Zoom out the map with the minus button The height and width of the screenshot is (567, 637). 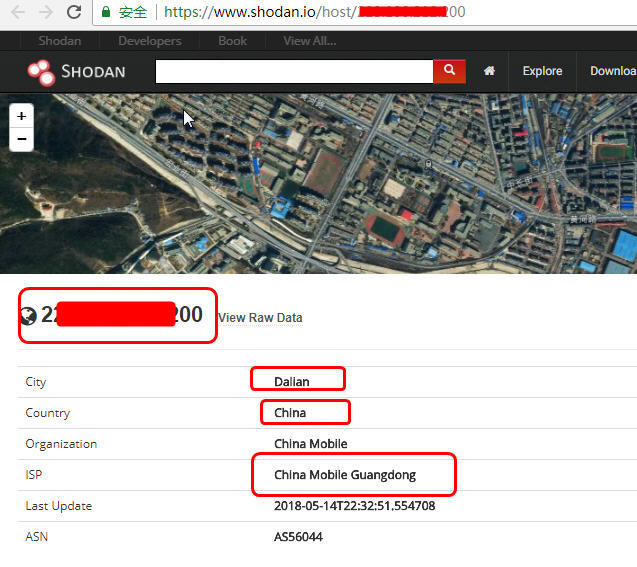tap(22, 139)
